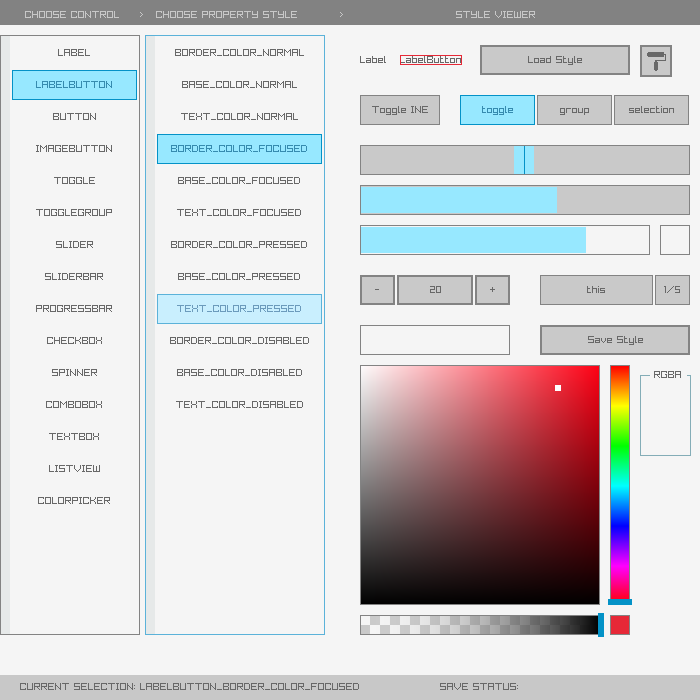Image resolution: width=700 pixels, height=700 pixels.
Task: Toggle the 'Toggle INE' button
Action: 400,110
